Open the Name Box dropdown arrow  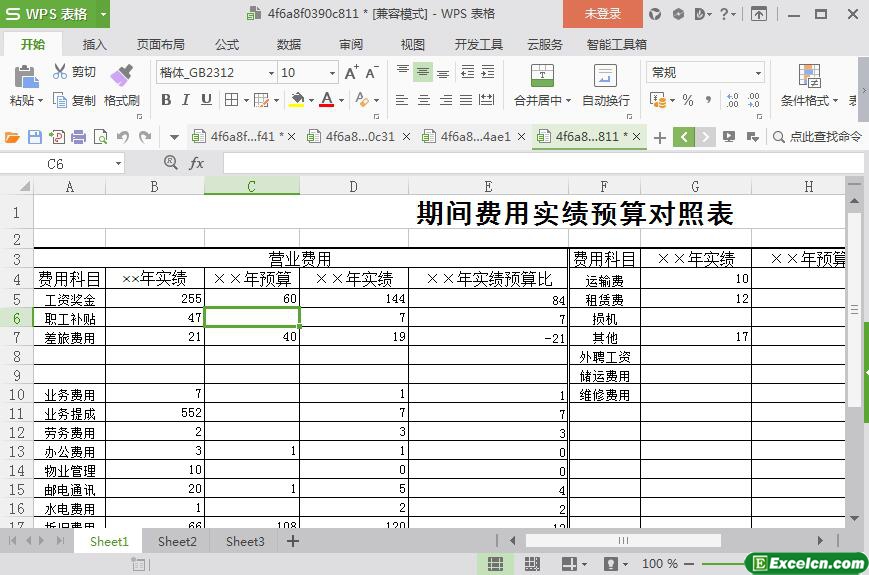point(118,163)
